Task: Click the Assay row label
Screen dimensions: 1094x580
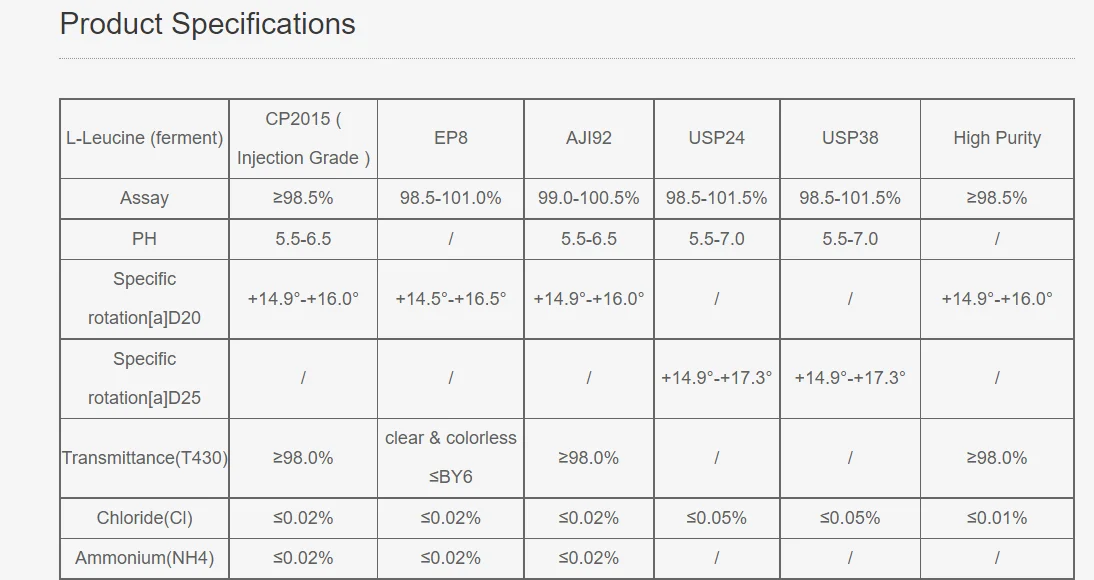Action: coord(144,198)
